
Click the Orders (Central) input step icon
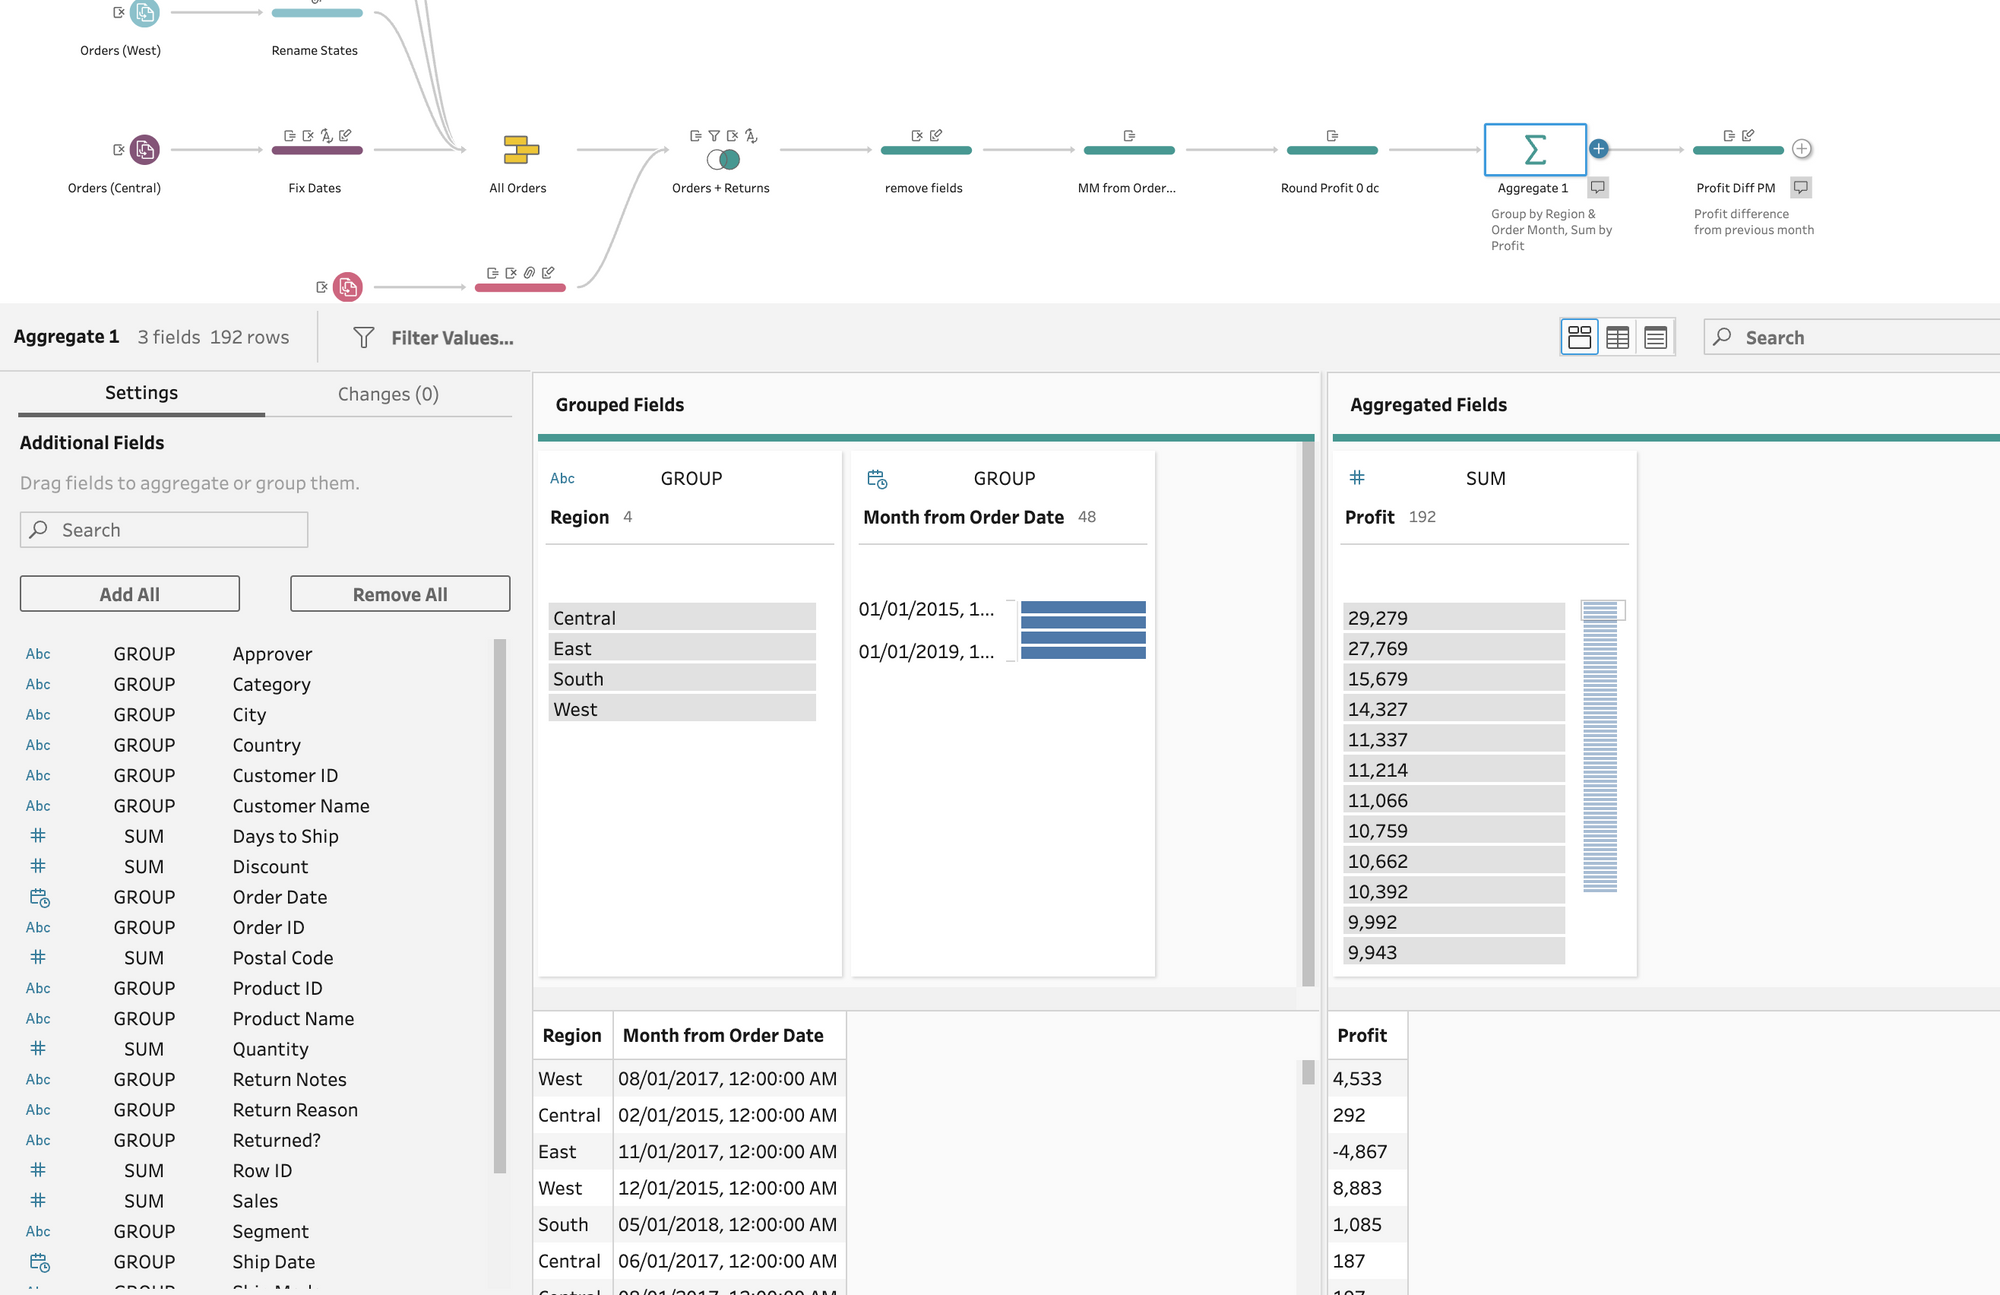point(145,150)
